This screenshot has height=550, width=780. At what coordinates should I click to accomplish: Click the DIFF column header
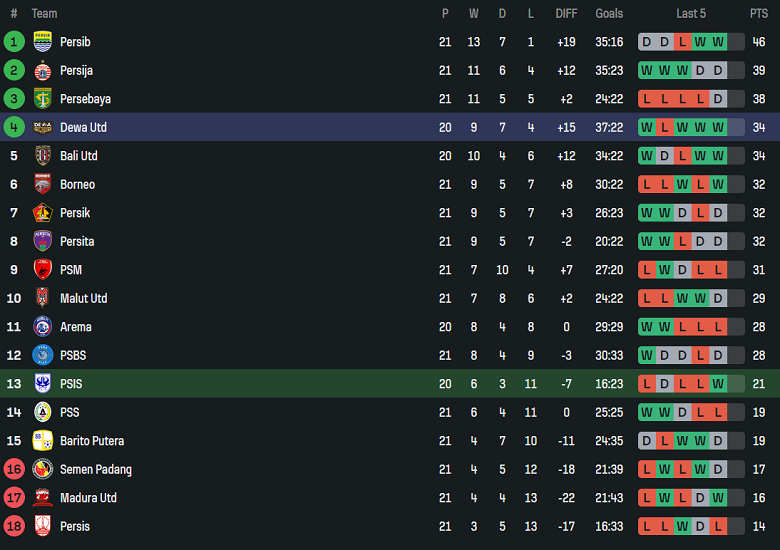click(566, 14)
